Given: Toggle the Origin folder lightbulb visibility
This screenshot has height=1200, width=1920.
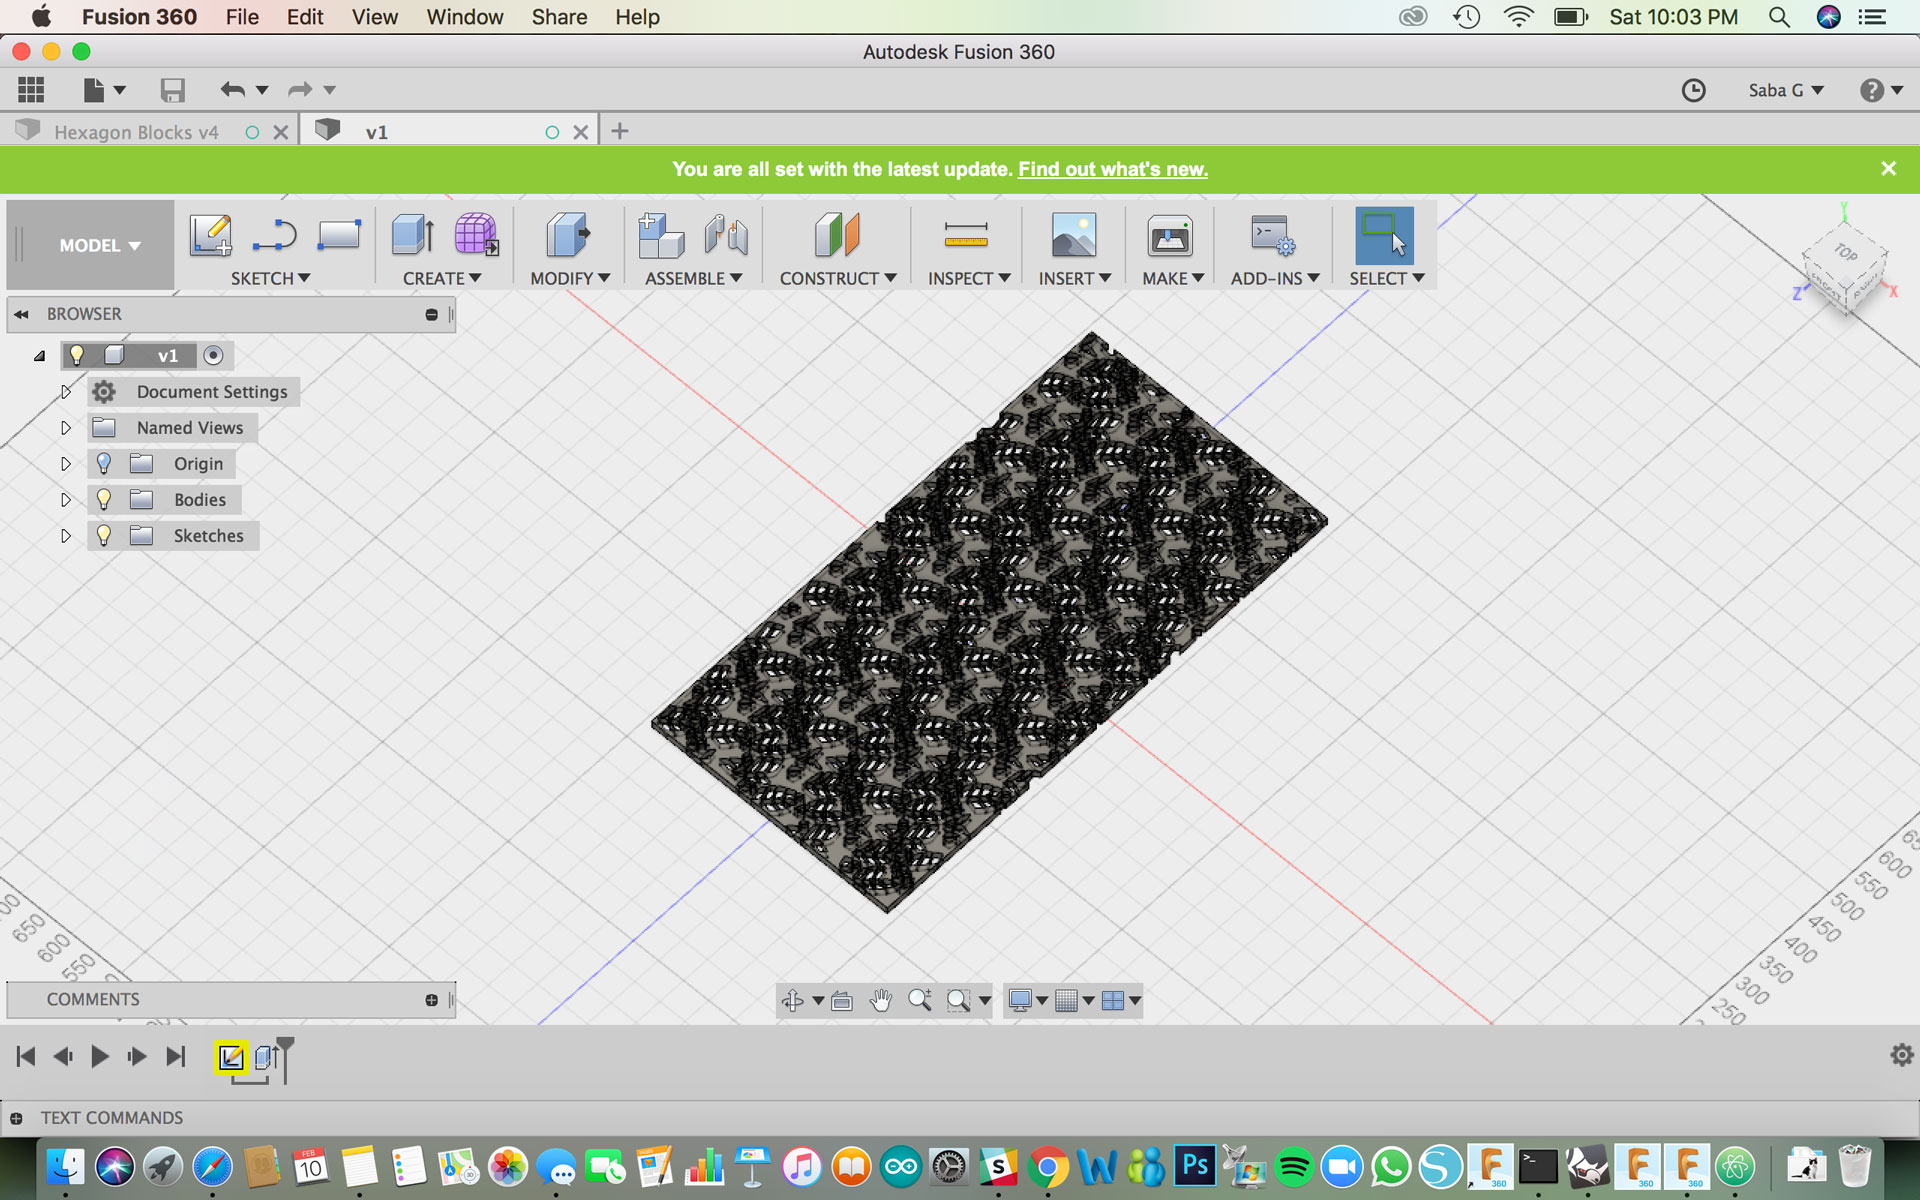Looking at the screenshot, I should (x=104, y=463).
